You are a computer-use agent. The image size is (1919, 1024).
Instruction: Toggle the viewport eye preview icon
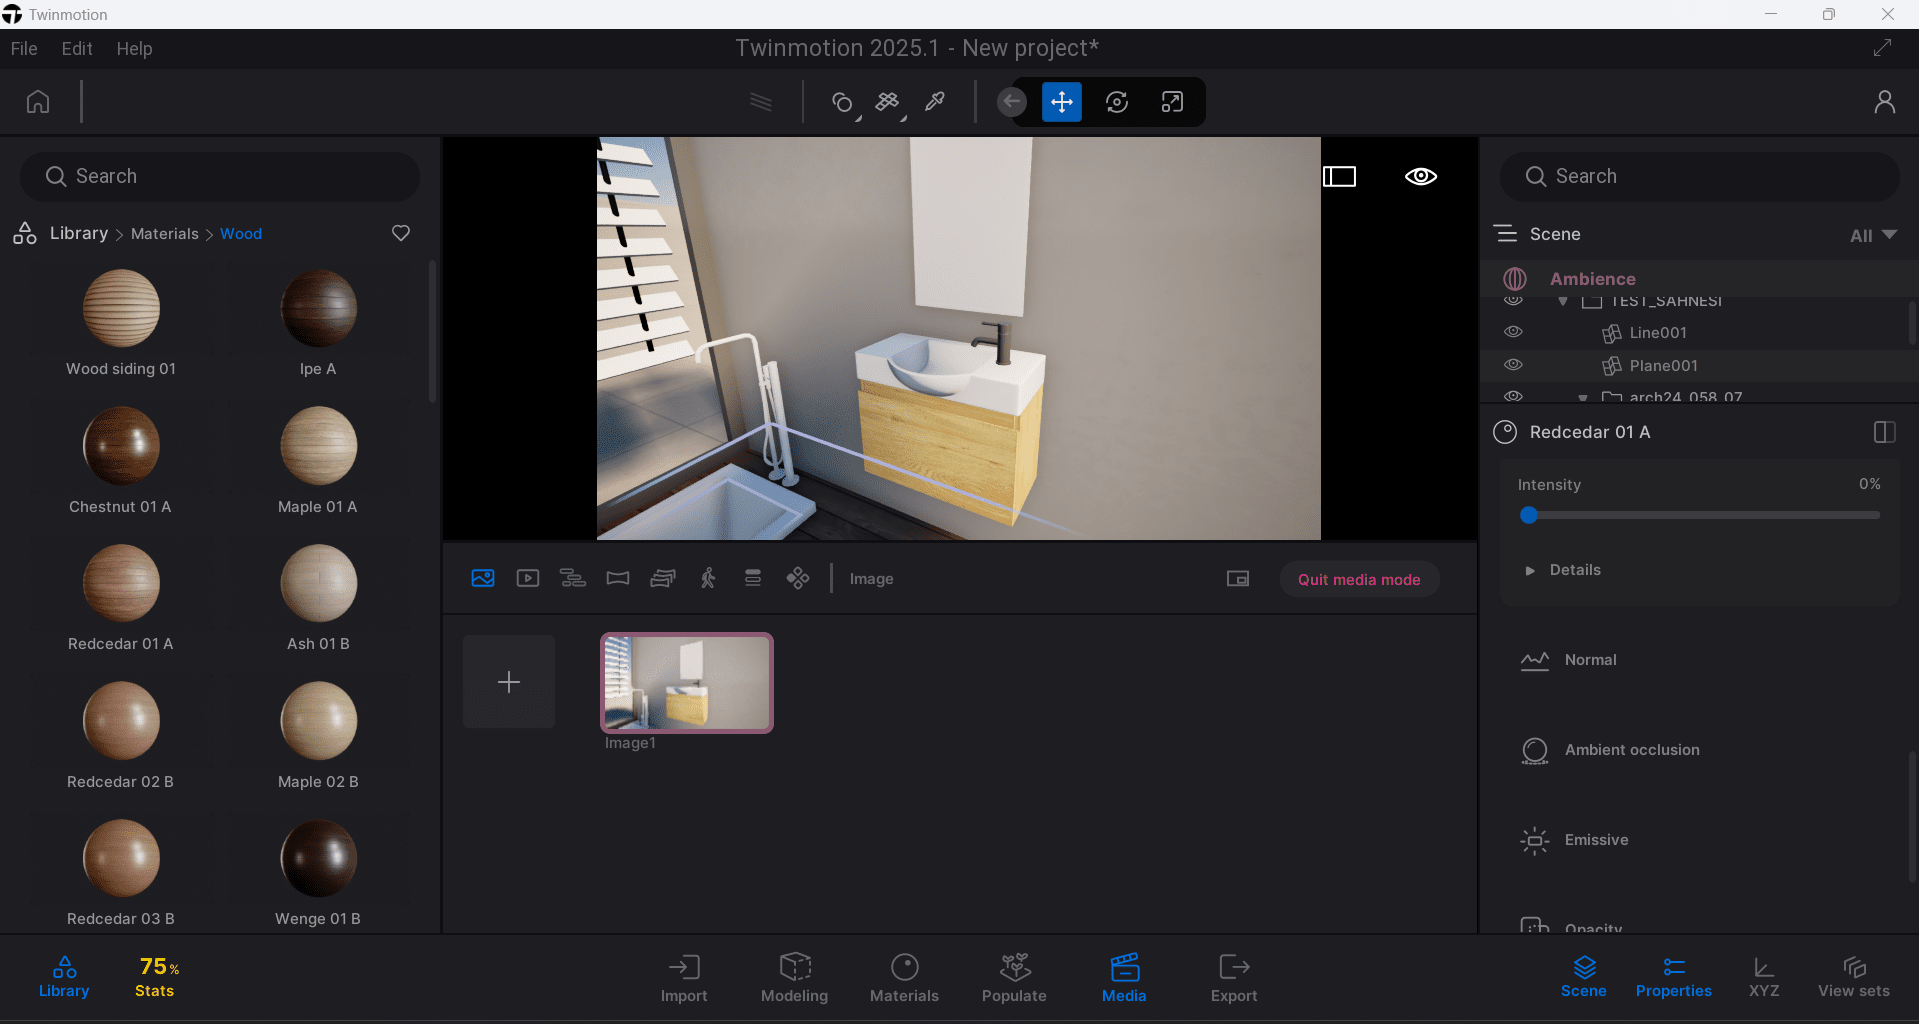(x=1420, y=176)
